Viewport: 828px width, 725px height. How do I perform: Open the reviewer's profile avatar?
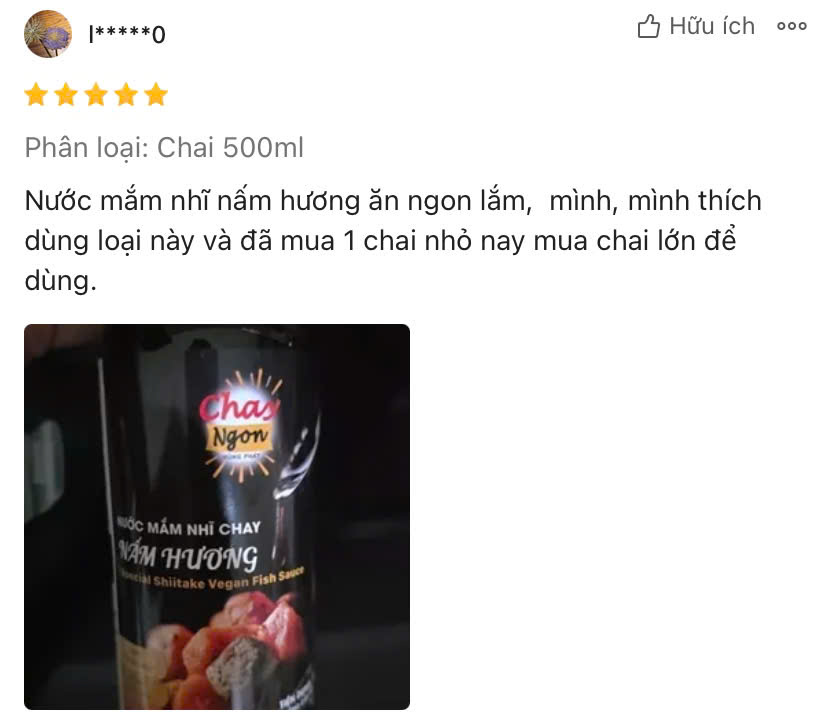click(48, 34)
